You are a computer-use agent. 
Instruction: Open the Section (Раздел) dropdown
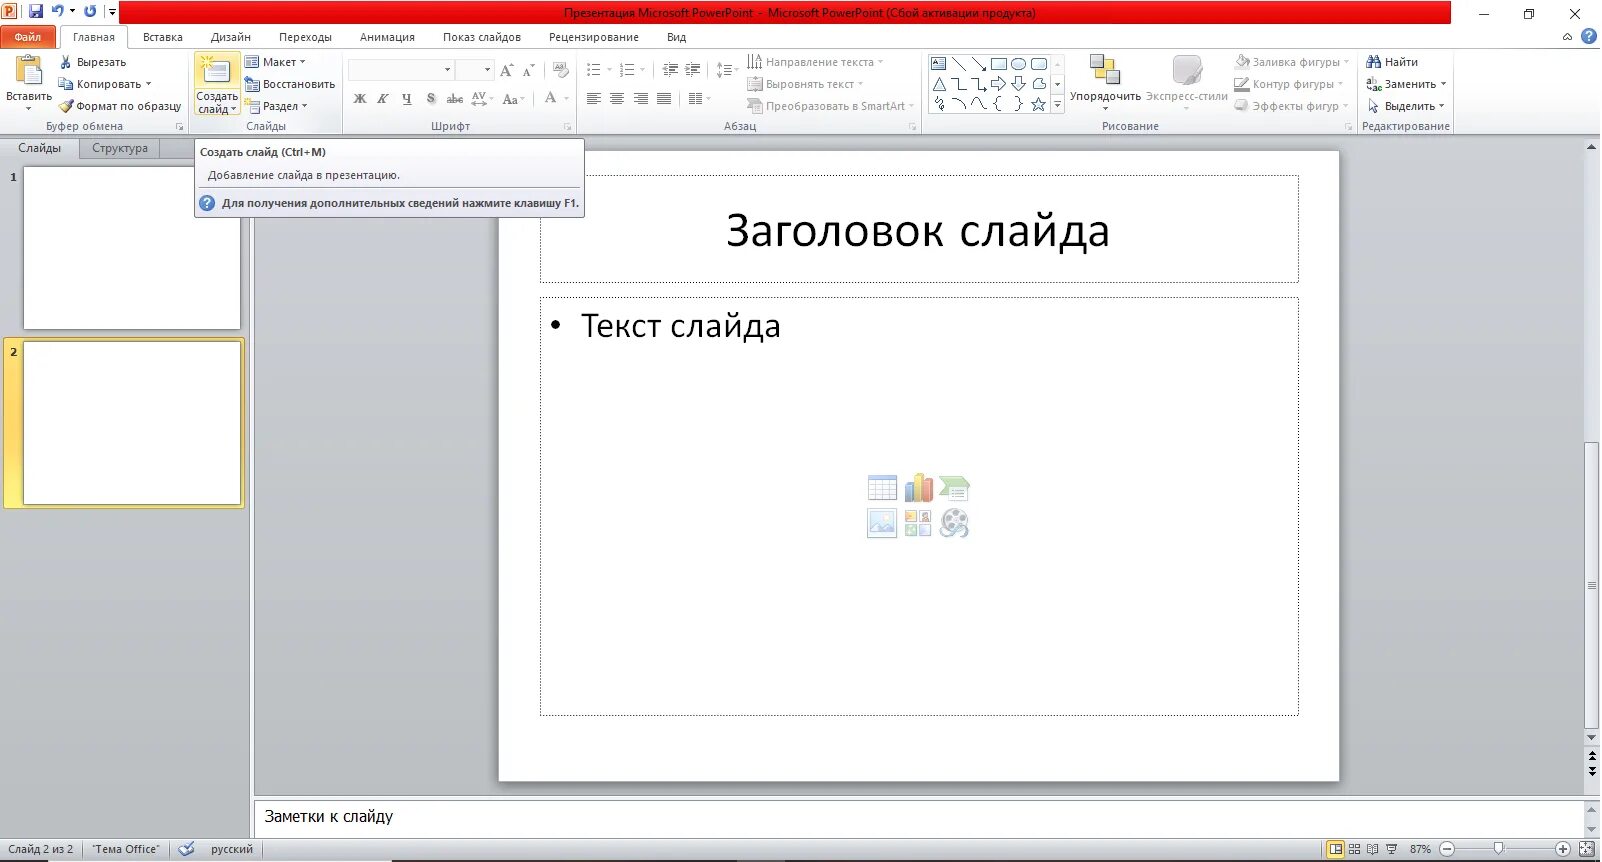[x=277, y=106]
